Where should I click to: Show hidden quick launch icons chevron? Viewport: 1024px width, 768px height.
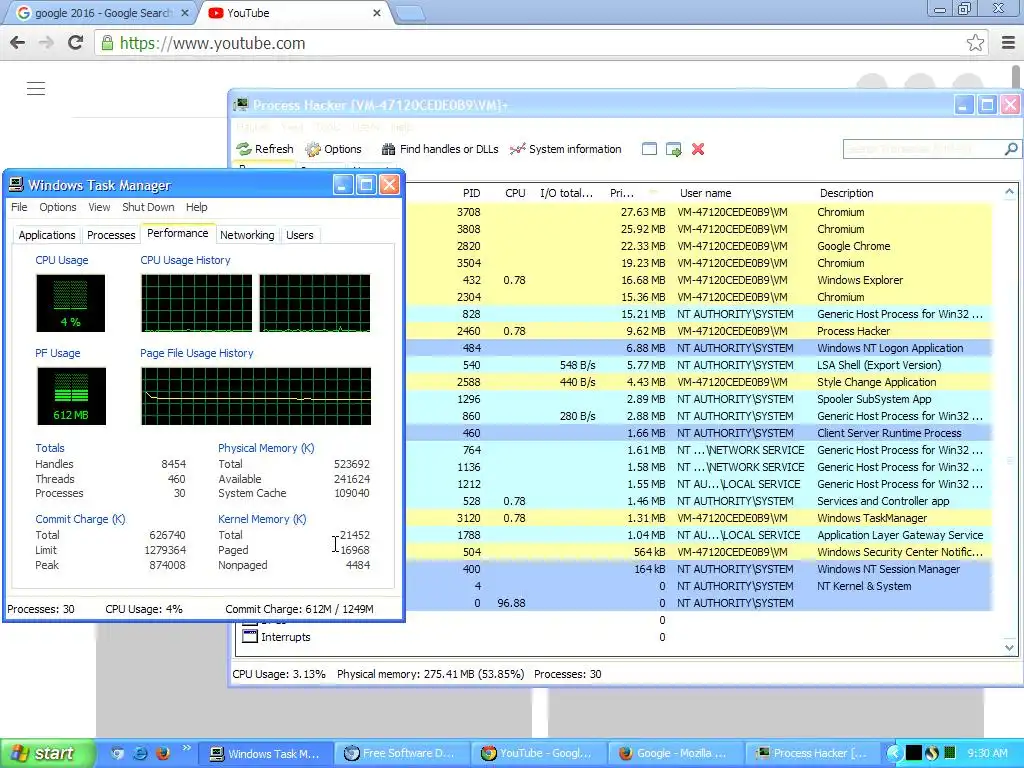tap(186, 748)
